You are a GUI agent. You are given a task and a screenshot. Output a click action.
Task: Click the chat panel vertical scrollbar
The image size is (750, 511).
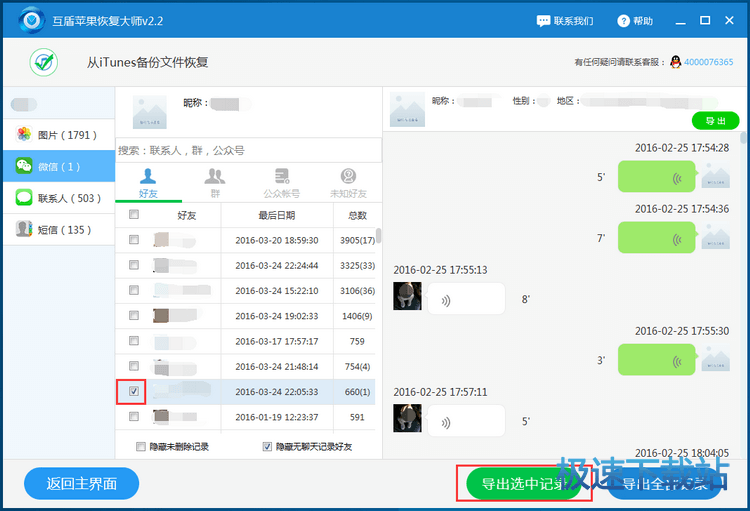[x=743, y=139]
